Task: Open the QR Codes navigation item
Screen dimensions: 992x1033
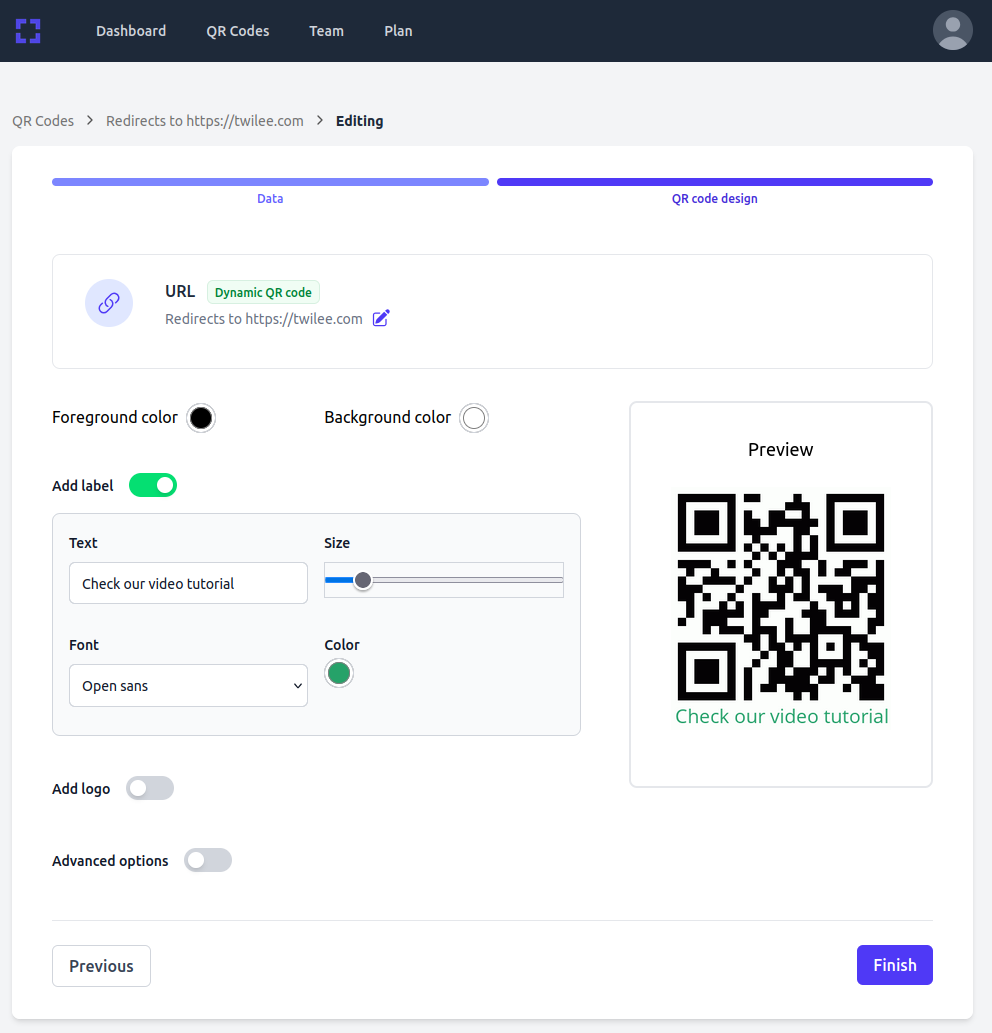Action: click(x=238, y=31)
